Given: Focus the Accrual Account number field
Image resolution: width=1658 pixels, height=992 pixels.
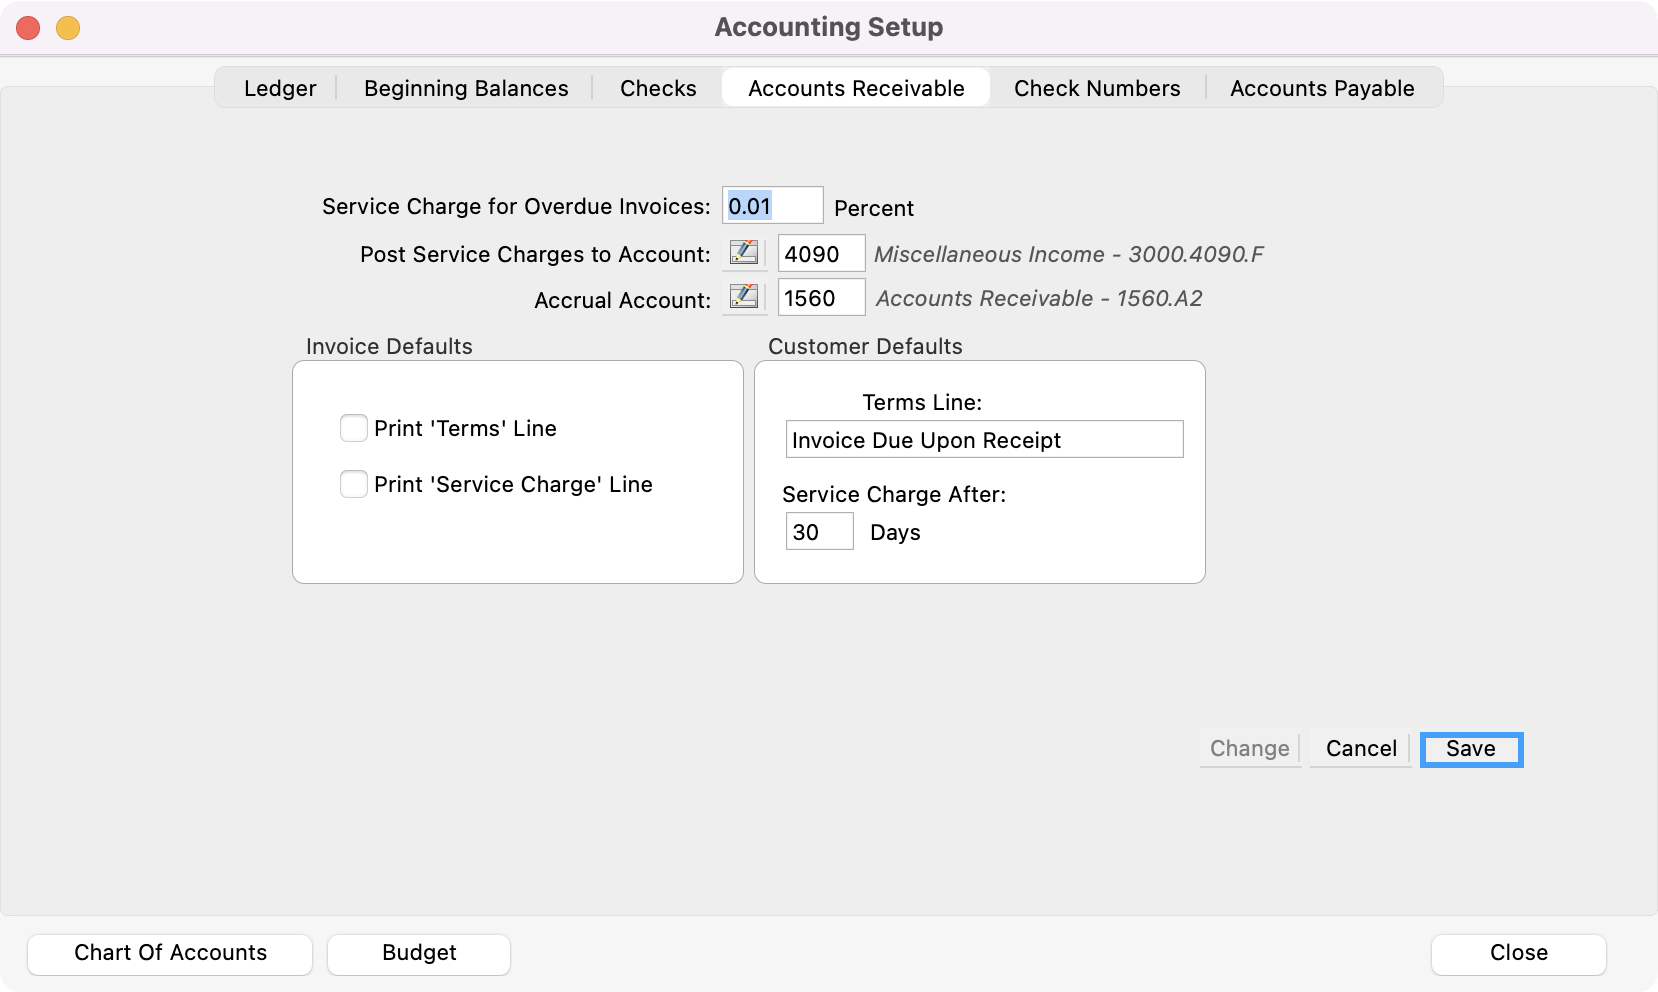Looking at the screenshot, I should [x=821, y=298].
